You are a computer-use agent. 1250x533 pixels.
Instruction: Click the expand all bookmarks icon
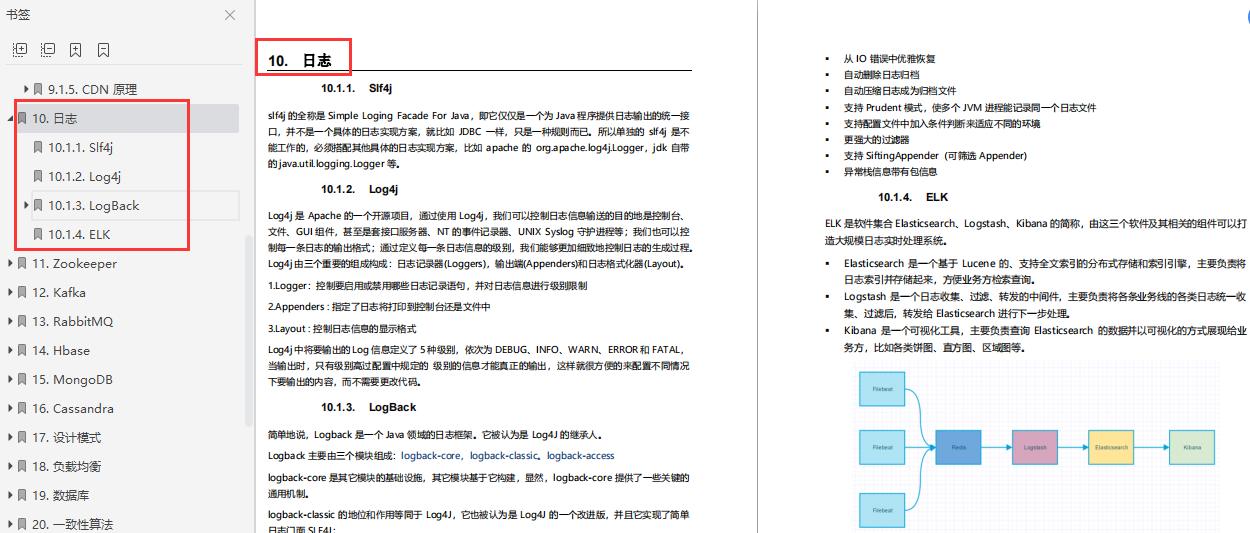[20, 50]
